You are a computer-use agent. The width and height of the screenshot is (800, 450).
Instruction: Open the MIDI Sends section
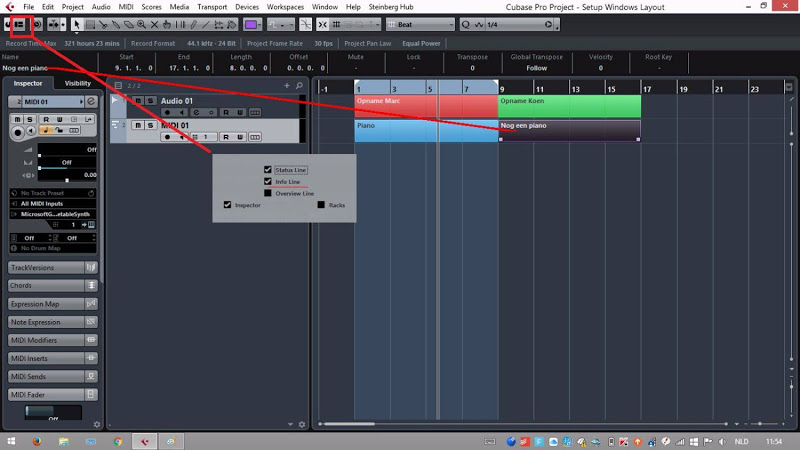[x=53, y=376]
